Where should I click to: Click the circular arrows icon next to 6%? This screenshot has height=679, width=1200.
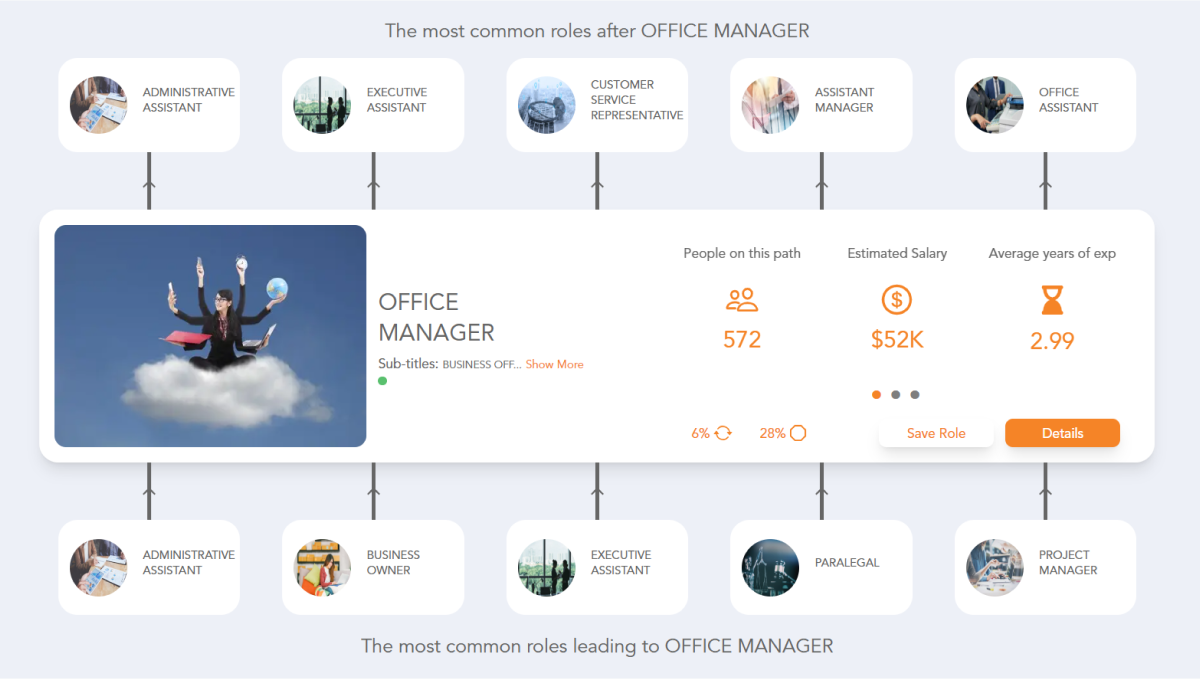723,432
